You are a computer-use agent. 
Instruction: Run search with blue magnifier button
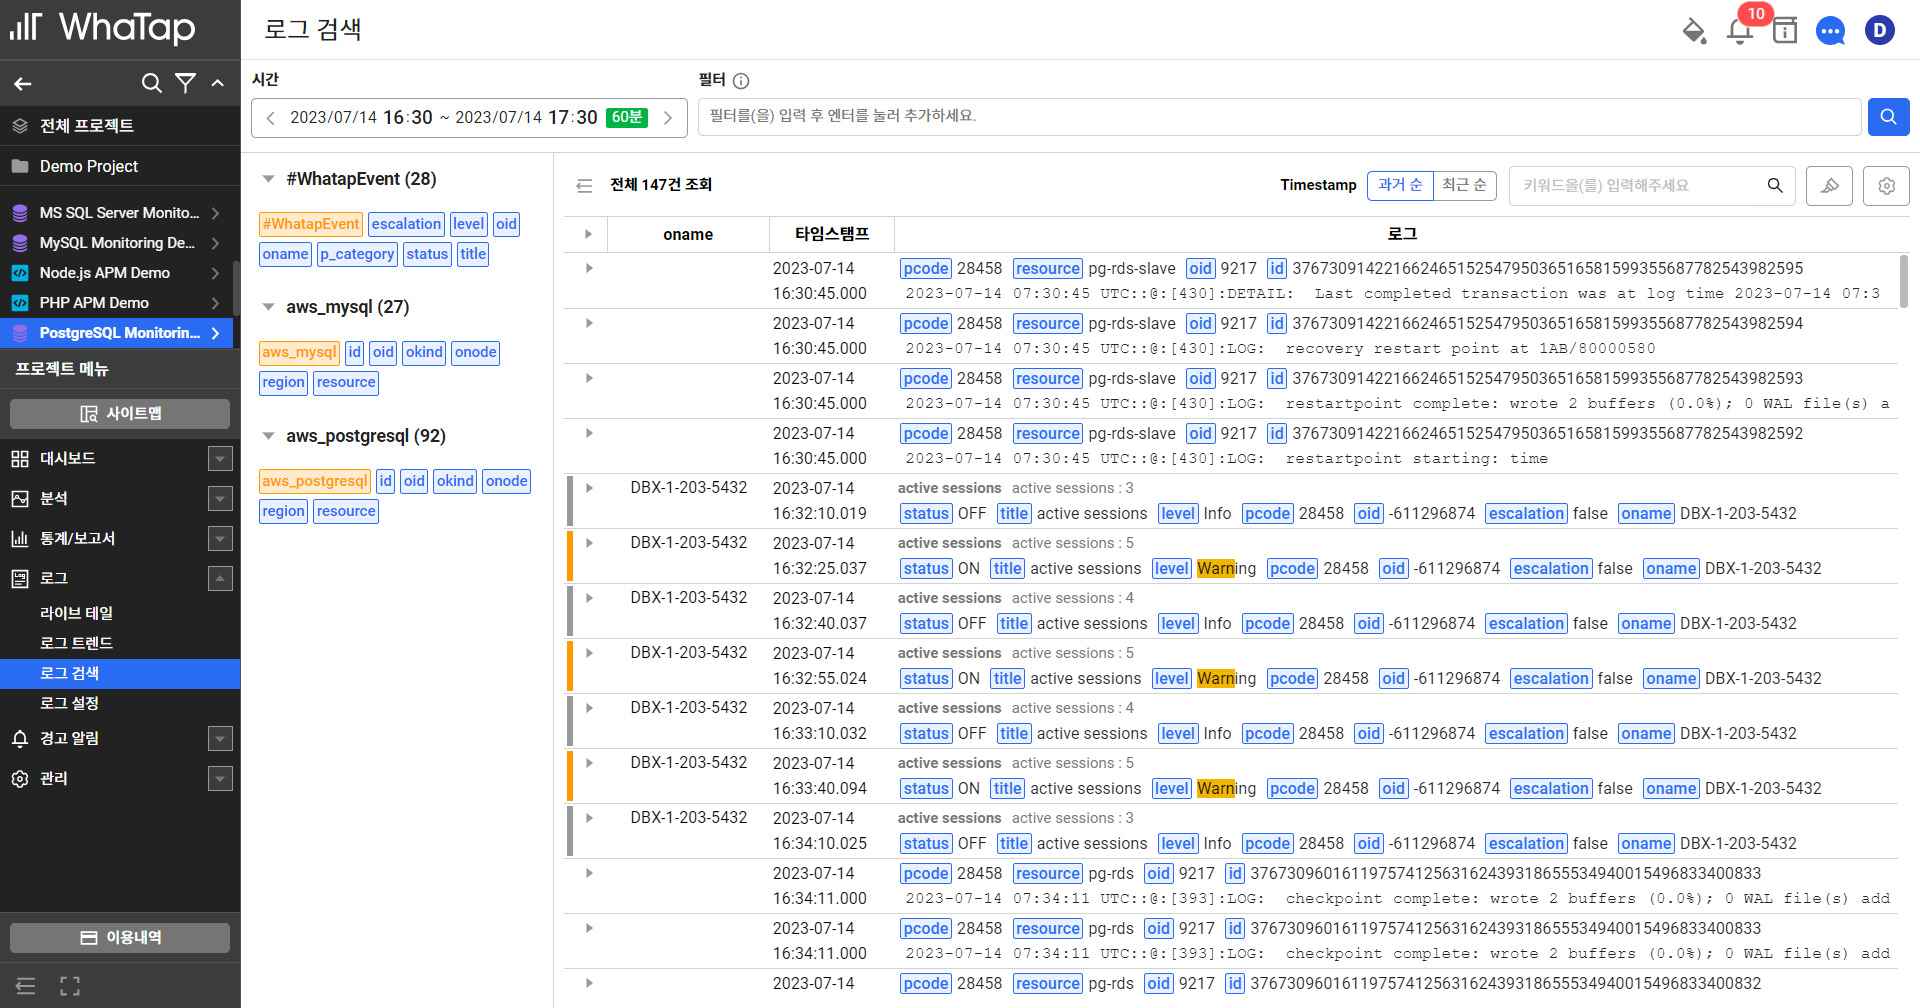click(1888, 117)
